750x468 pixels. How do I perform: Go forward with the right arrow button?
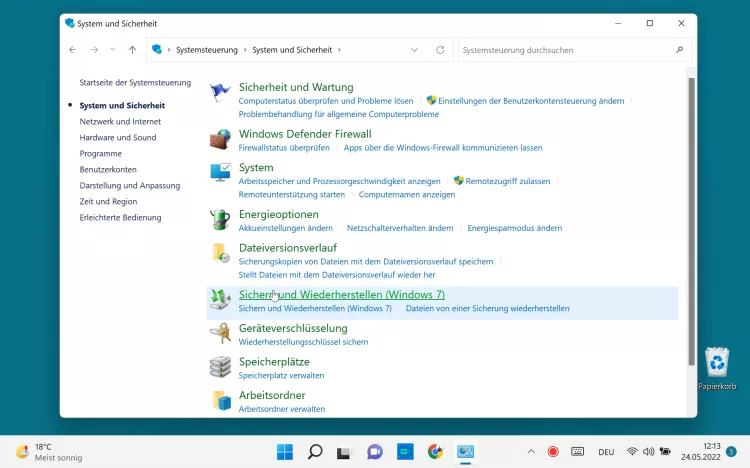[x=94, y=50]
